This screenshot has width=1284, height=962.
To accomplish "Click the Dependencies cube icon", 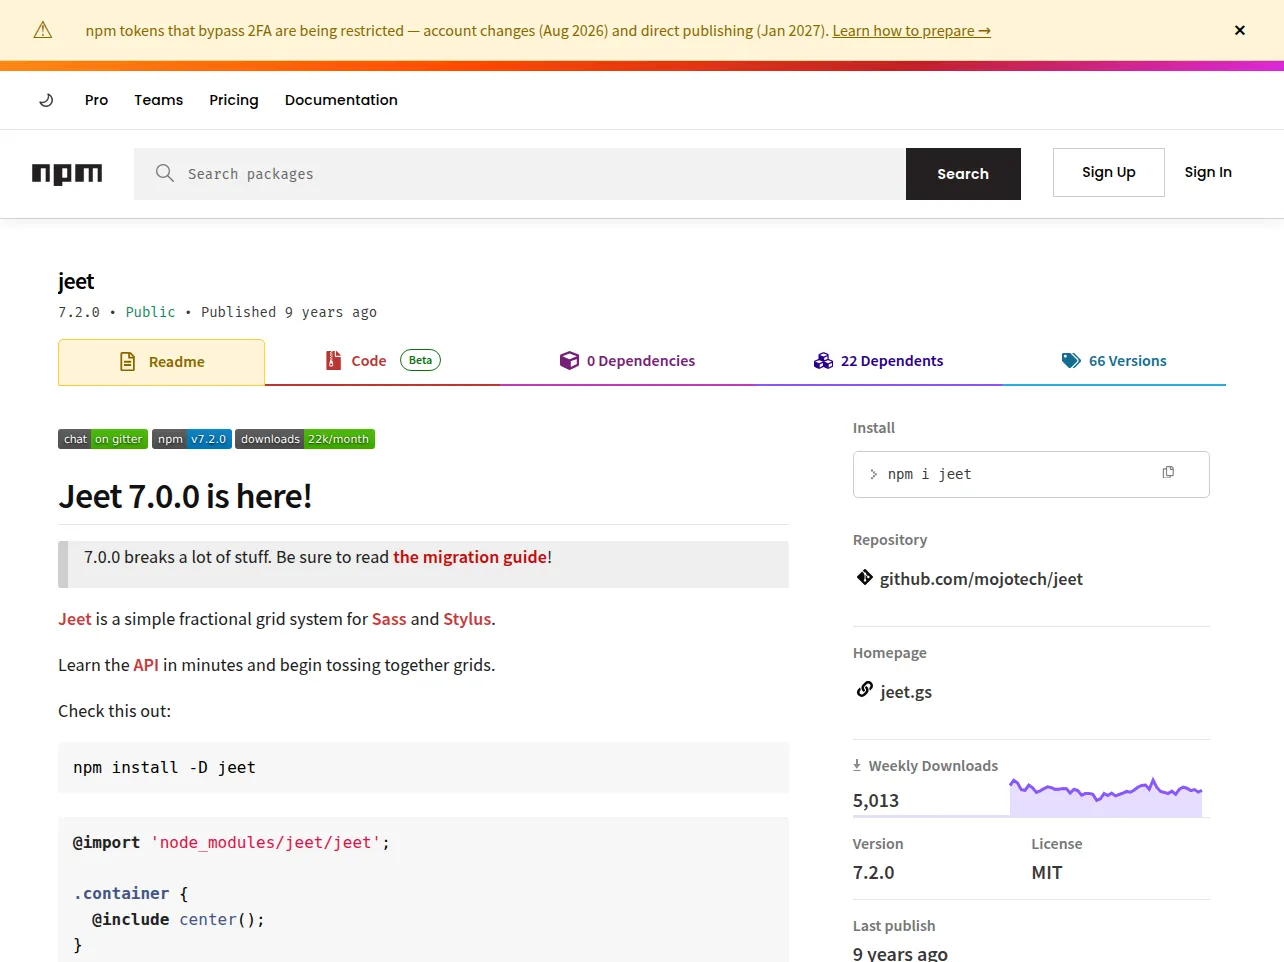I will 569,360.
